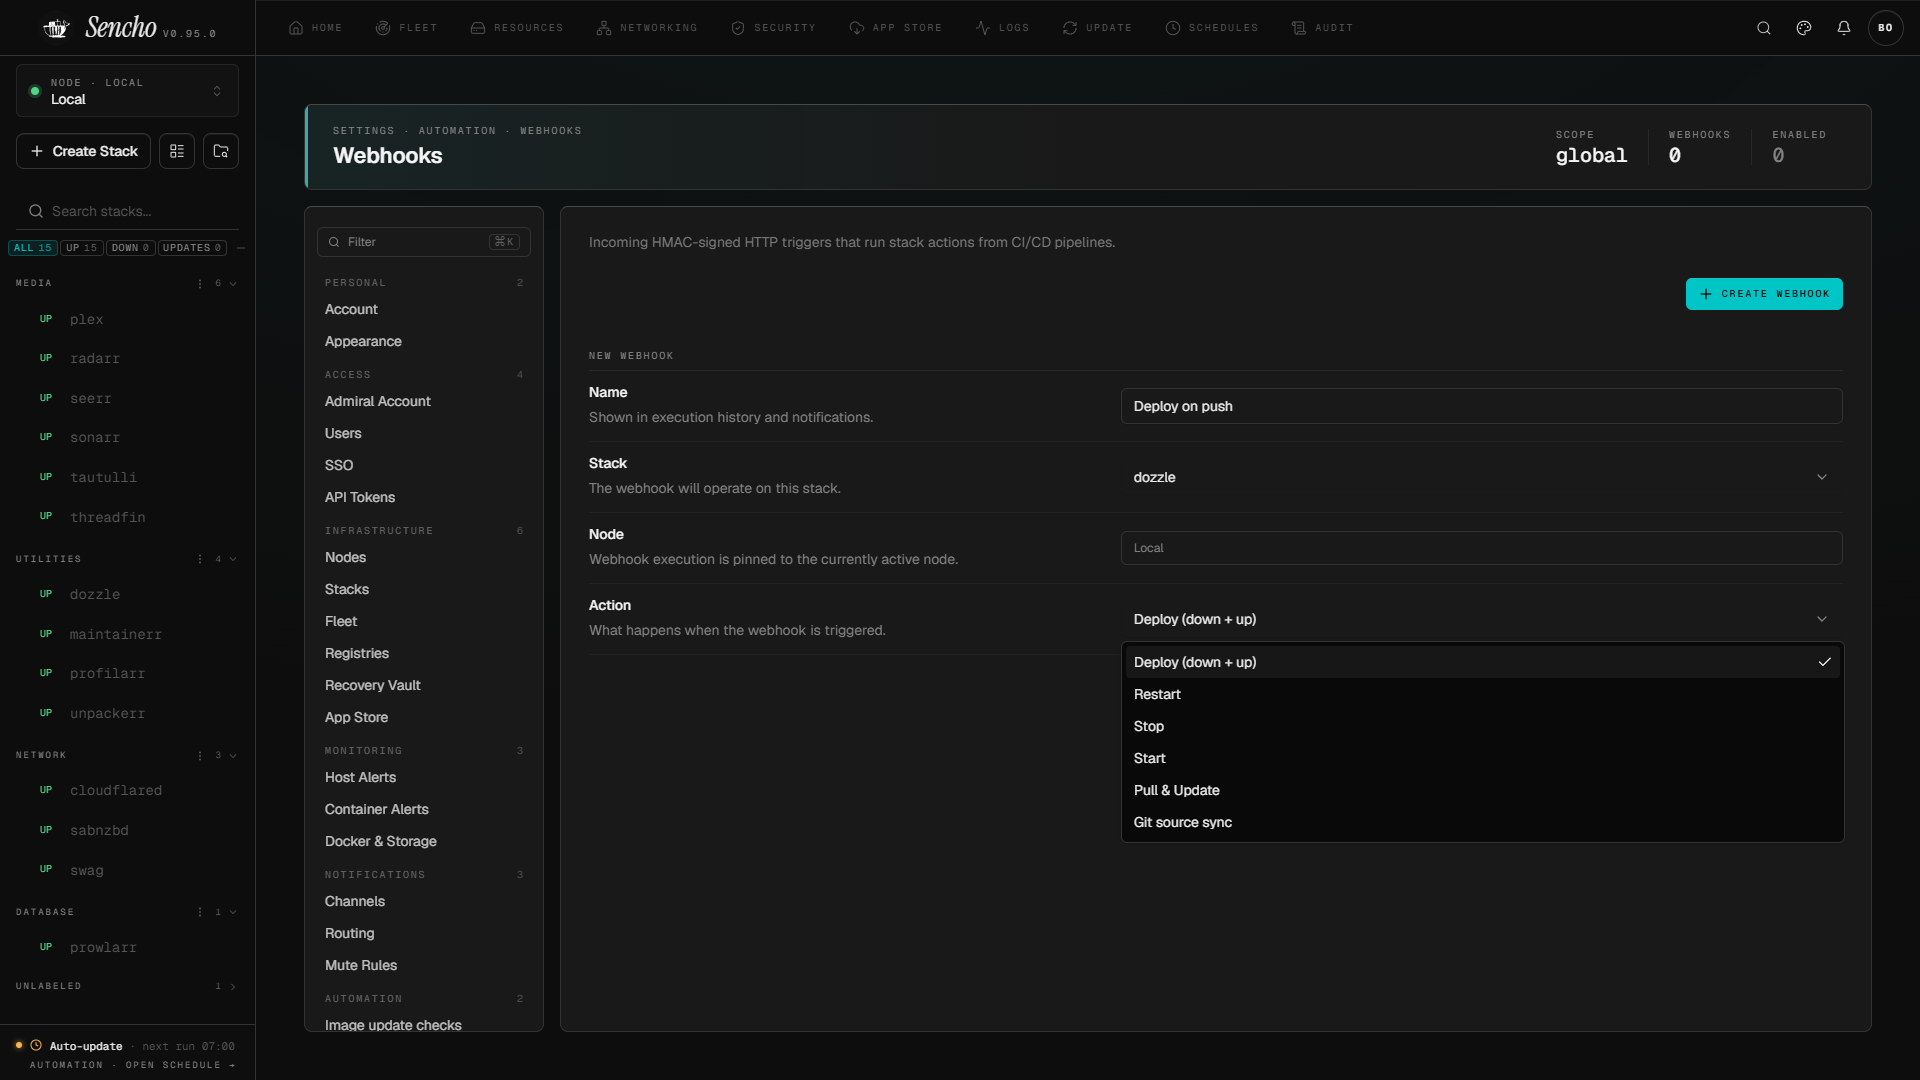Open options dots for Media group
This screenshot has height=1080, width=1920.
(200, 284)
